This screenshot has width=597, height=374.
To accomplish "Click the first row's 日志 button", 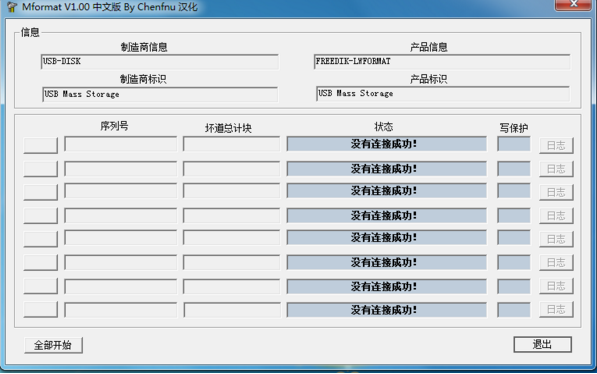I will coord(556,145).
